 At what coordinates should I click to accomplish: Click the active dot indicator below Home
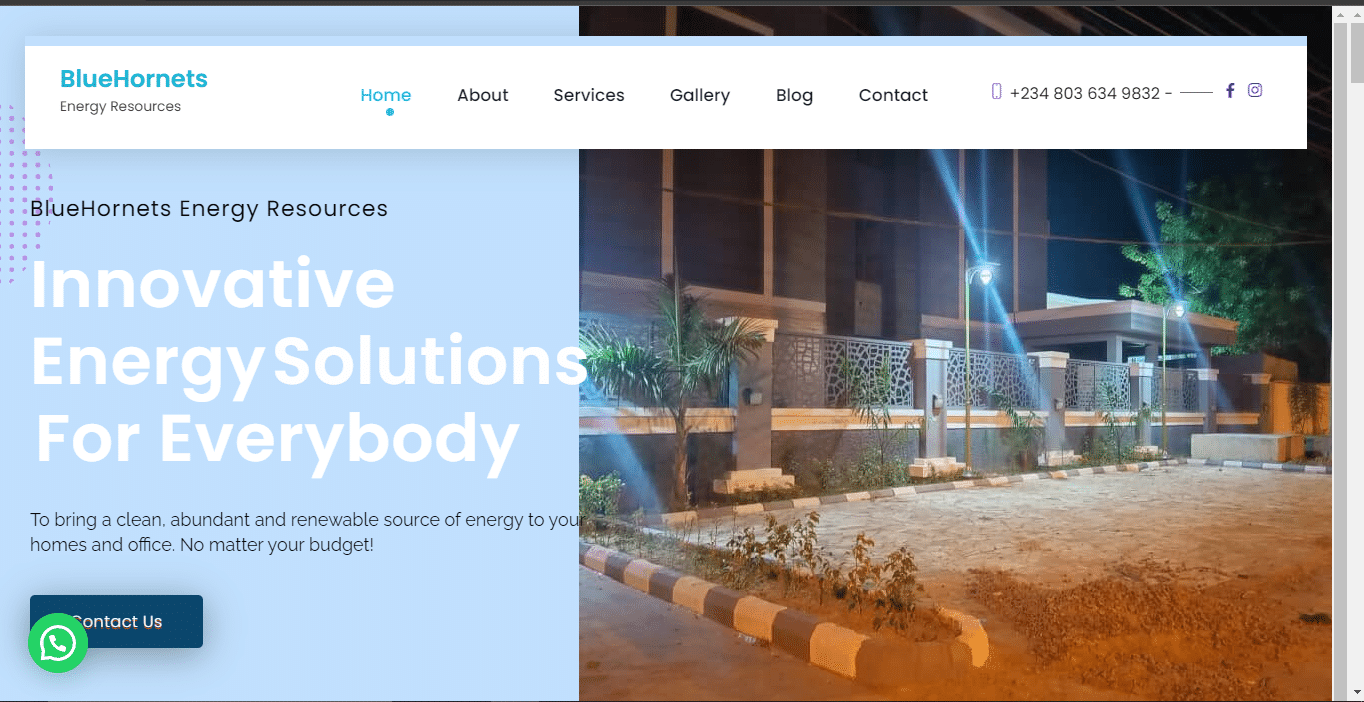pos(390,112)
